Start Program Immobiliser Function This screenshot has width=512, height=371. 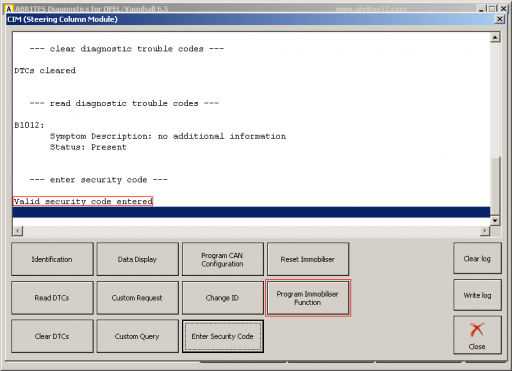[308, 298]
